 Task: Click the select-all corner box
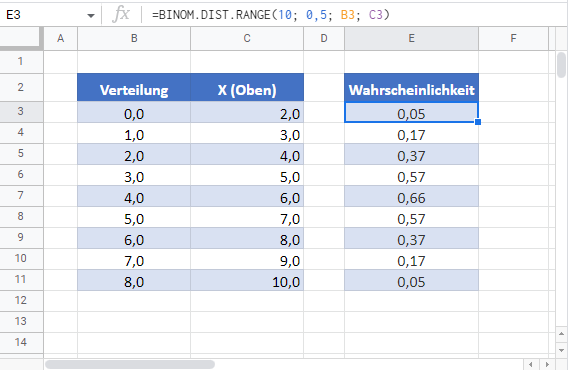(x=21, y=38)
